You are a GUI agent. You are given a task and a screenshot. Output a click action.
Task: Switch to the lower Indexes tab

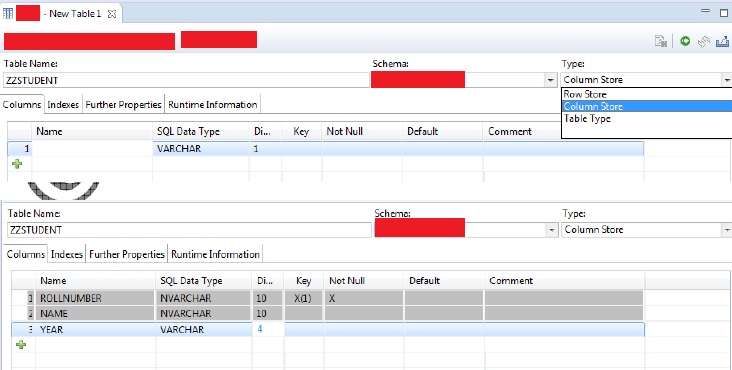tap(67, 254)
